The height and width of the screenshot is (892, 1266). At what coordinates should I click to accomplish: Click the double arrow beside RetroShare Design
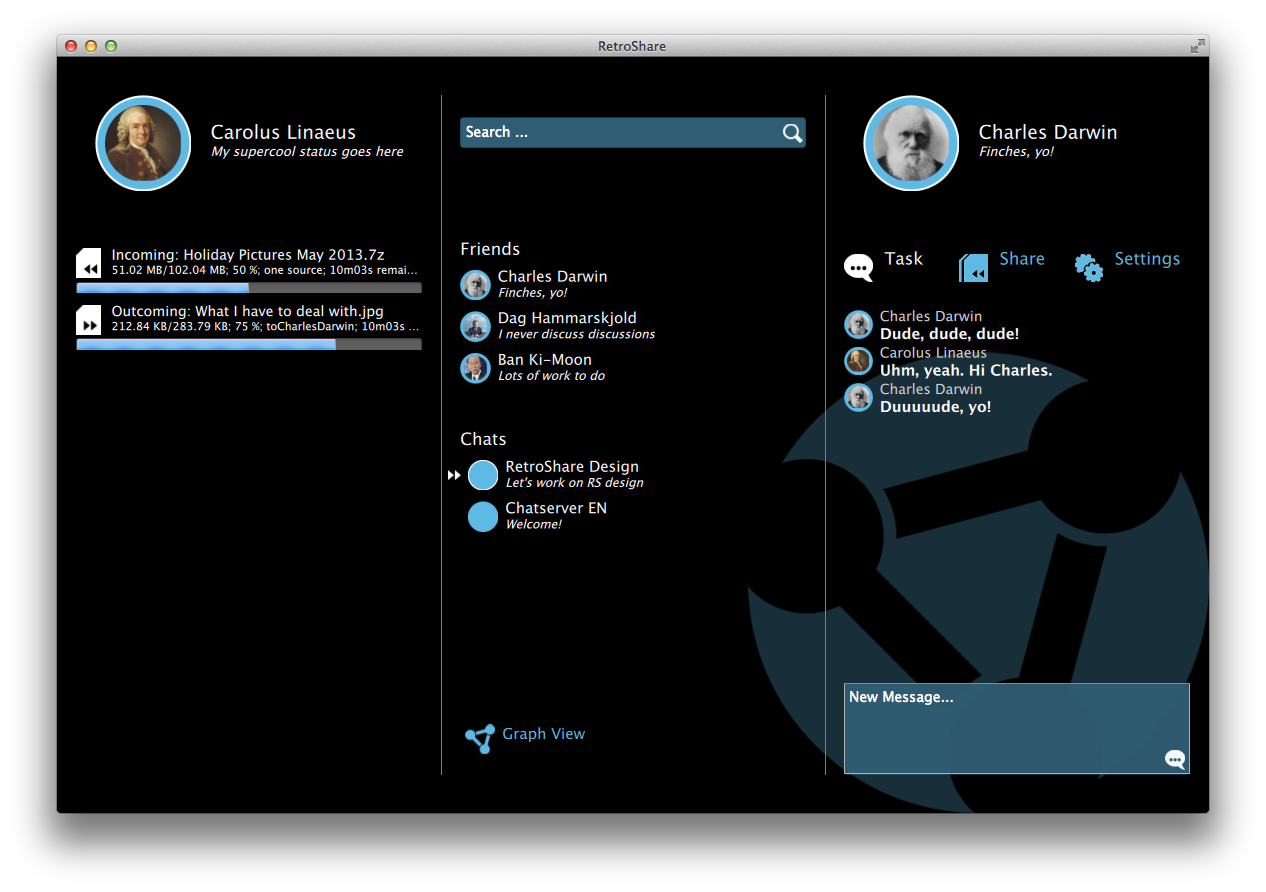coord(454,475)
